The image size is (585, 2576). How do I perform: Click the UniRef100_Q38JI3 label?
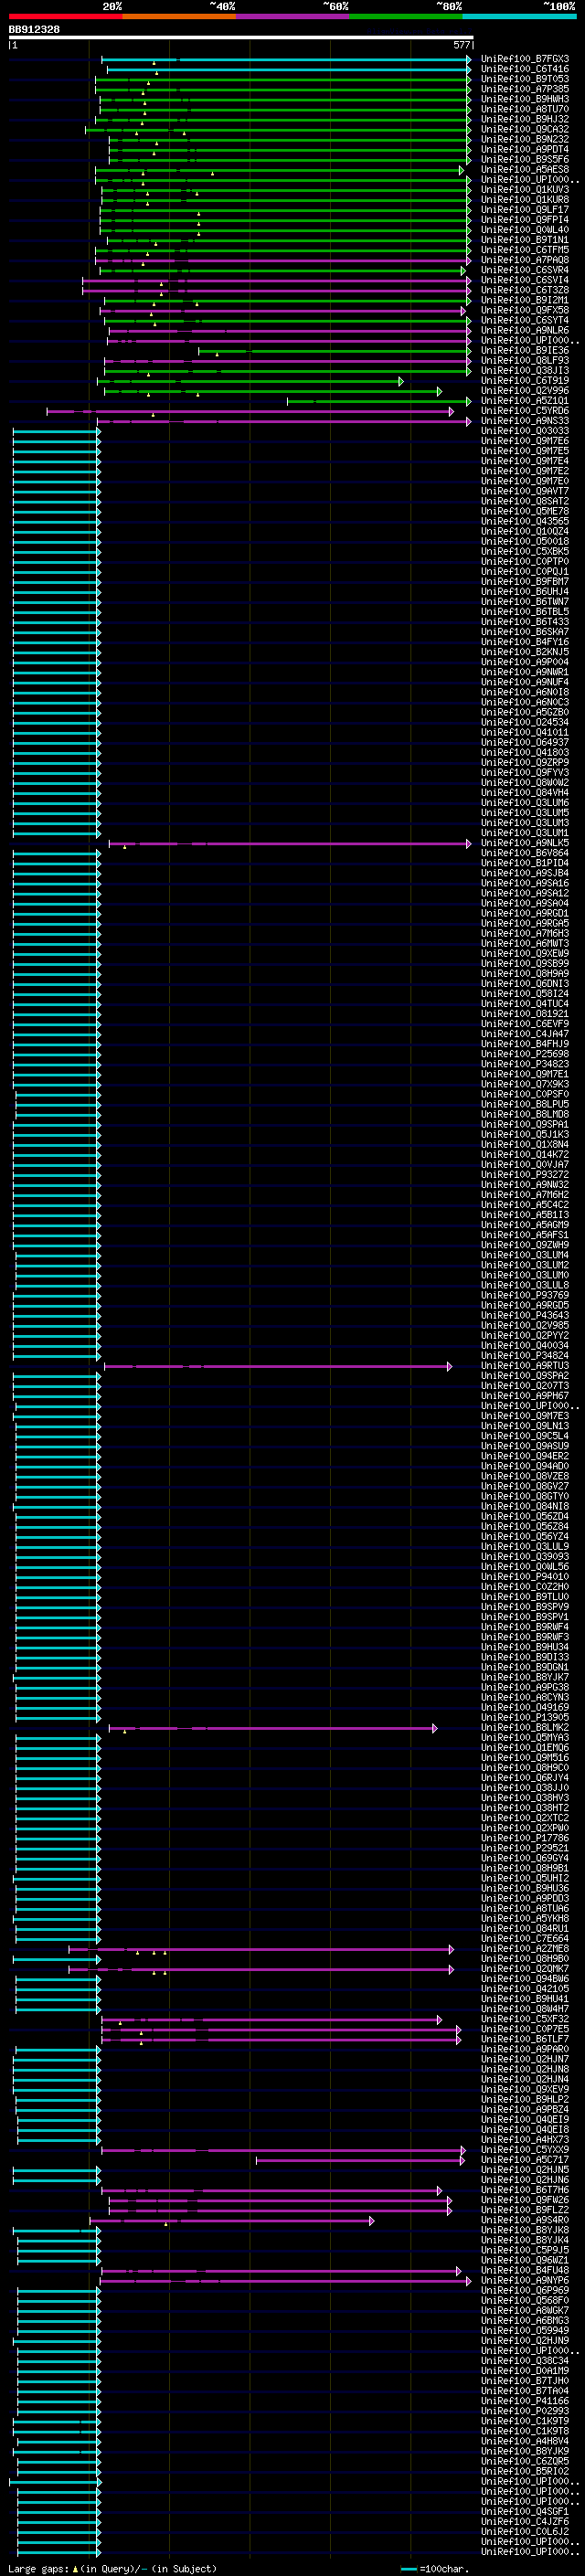(x=525, y=371)
